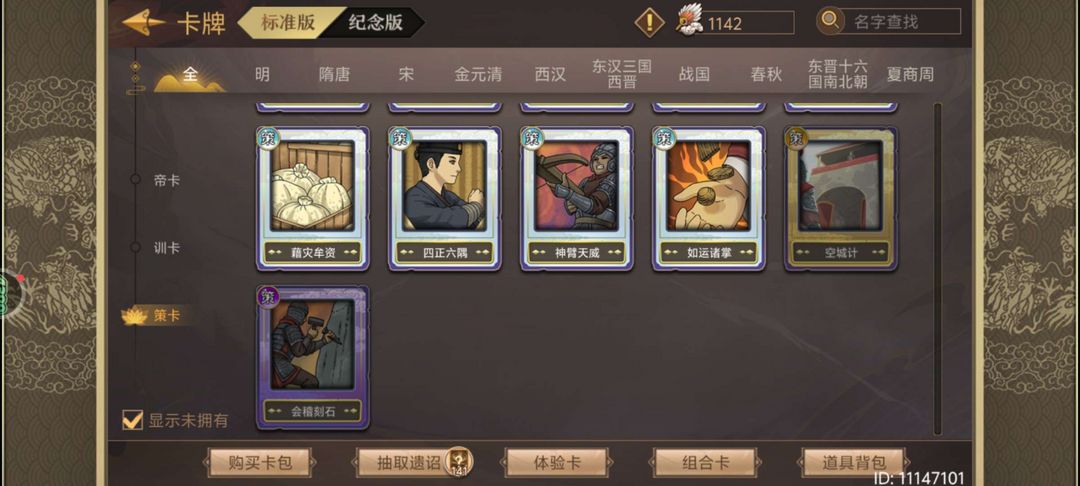Select 训卡 in the side list
This screenshot has width=1080, height=486.
tap(167, 248)
